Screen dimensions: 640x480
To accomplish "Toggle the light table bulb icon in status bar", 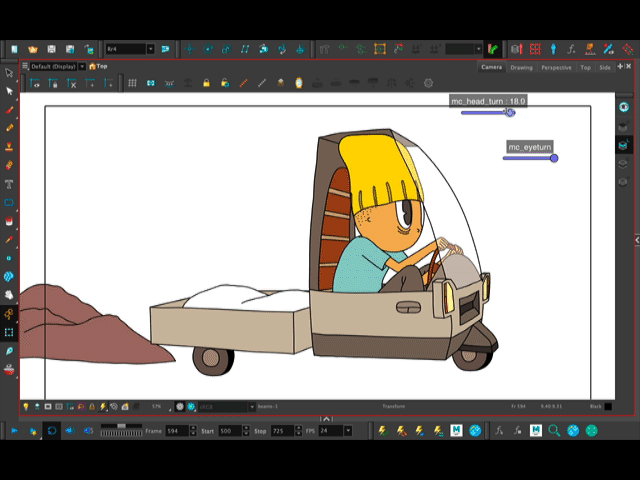I will tap(25, 407).
